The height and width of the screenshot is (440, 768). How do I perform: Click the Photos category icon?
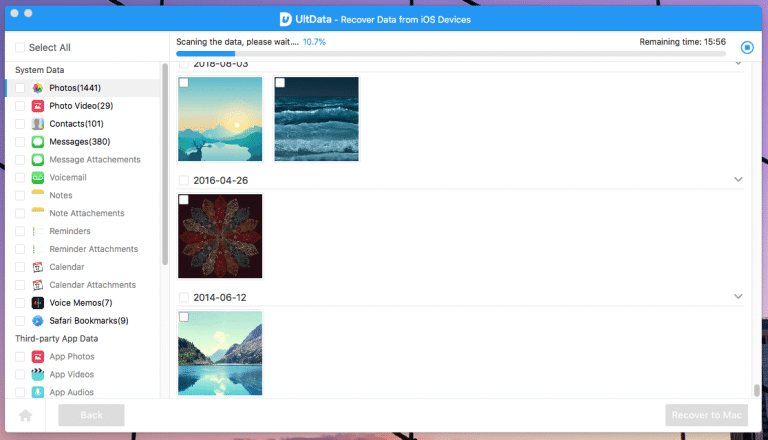[37, 88]
